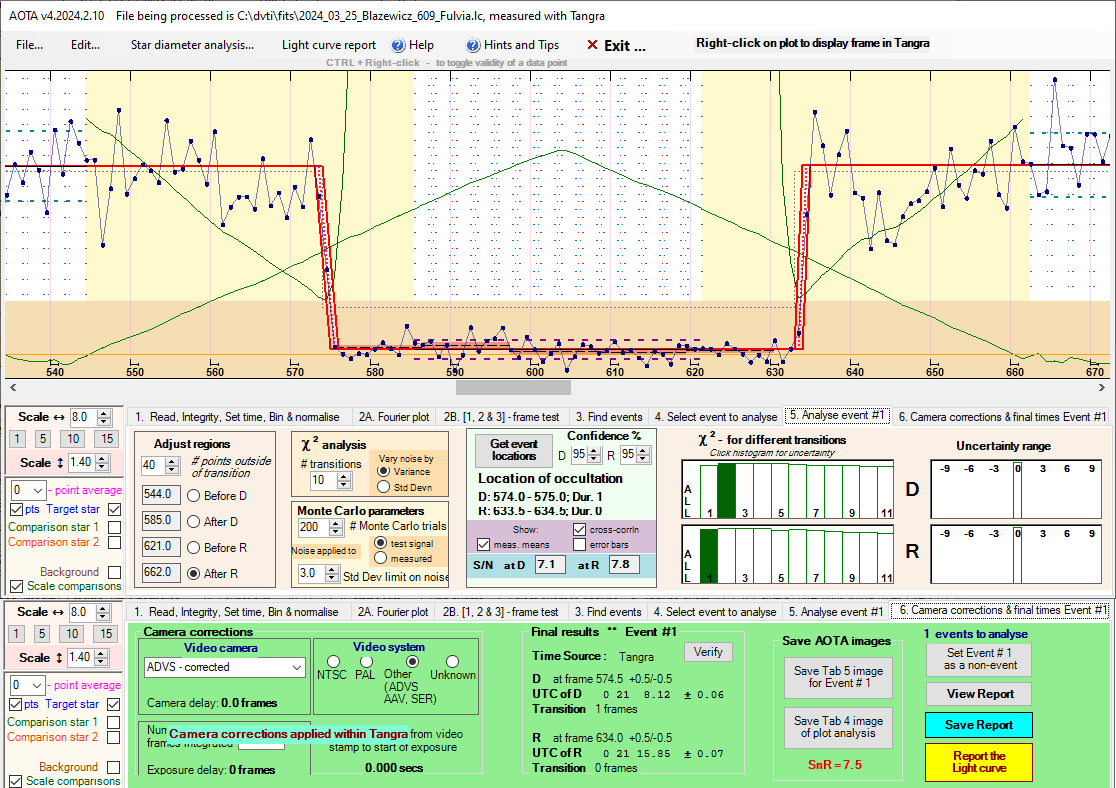Toggle upper Scale comparisons checkbox

coord(16,587)
